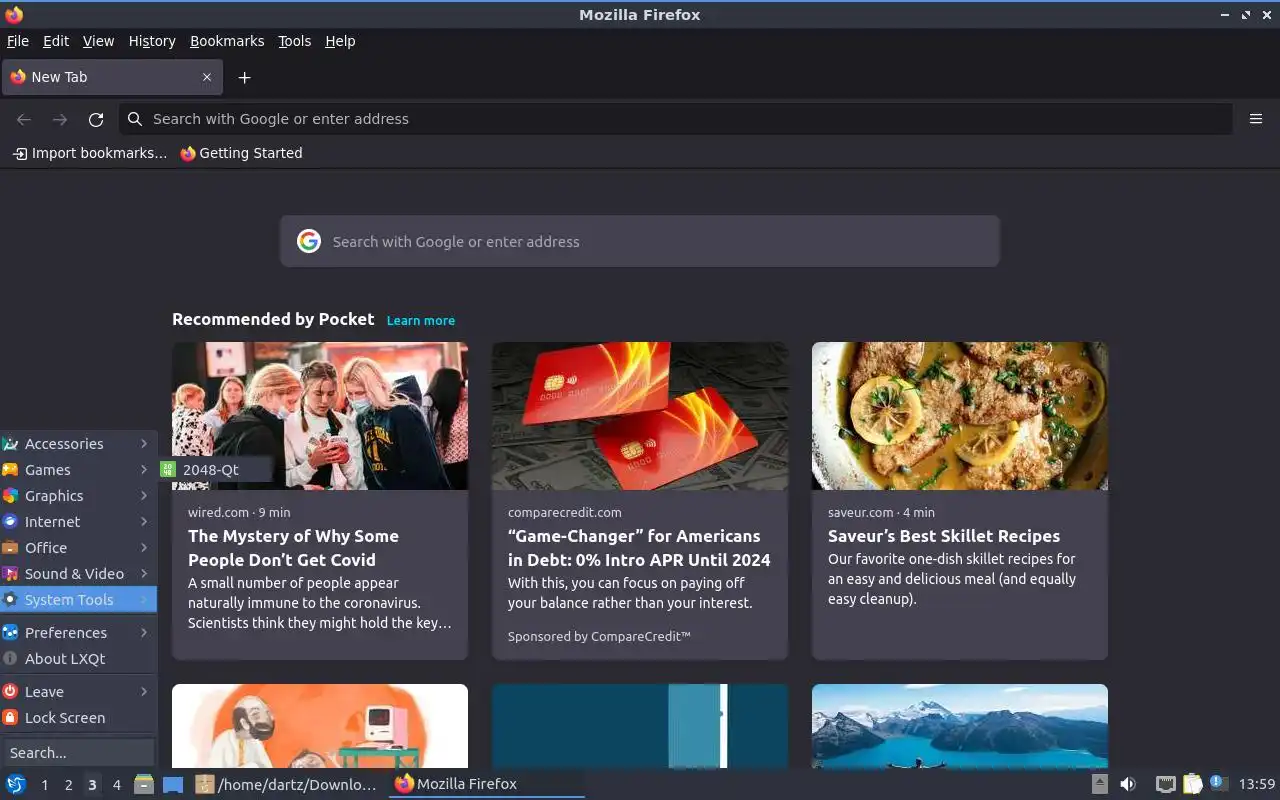This screenshot has width=1280, height=800.
Task: Open the removable media tray icon
Action: [1100, 784]
